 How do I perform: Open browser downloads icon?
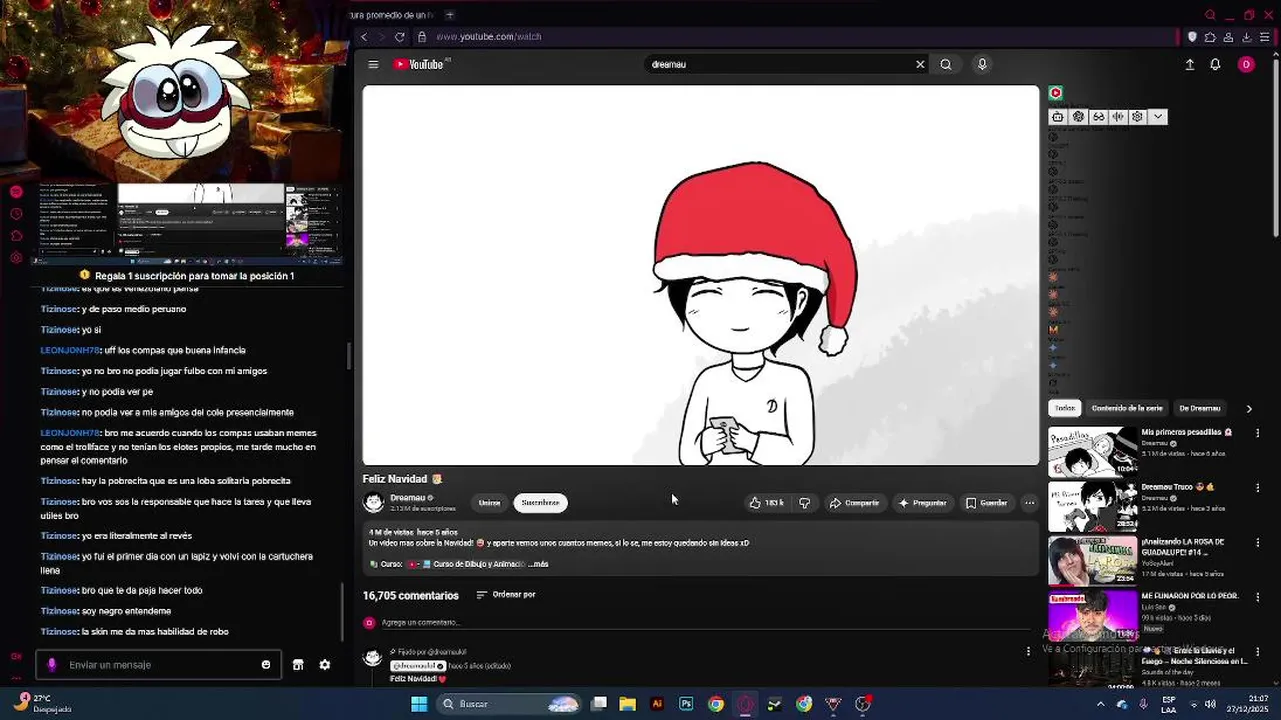(1246, 37)
